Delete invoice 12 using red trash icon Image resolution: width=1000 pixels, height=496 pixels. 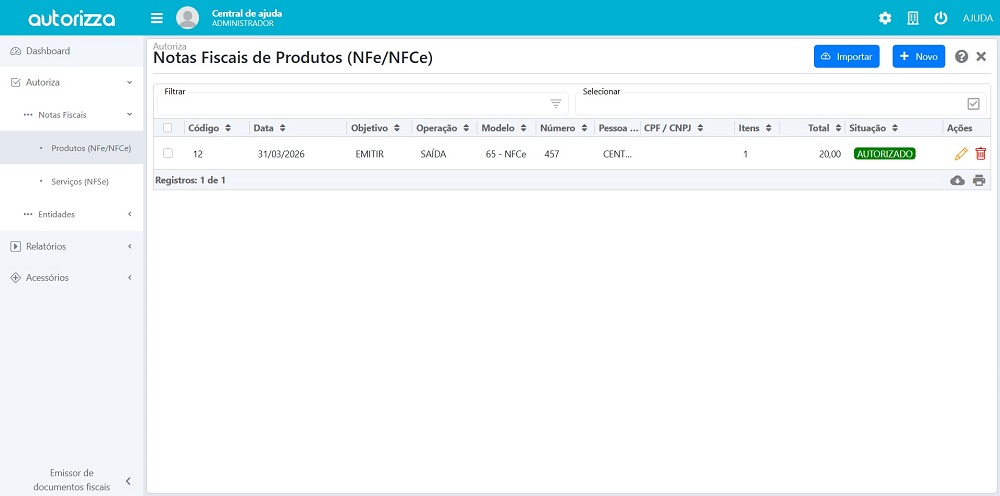click(x=980, y=154)
